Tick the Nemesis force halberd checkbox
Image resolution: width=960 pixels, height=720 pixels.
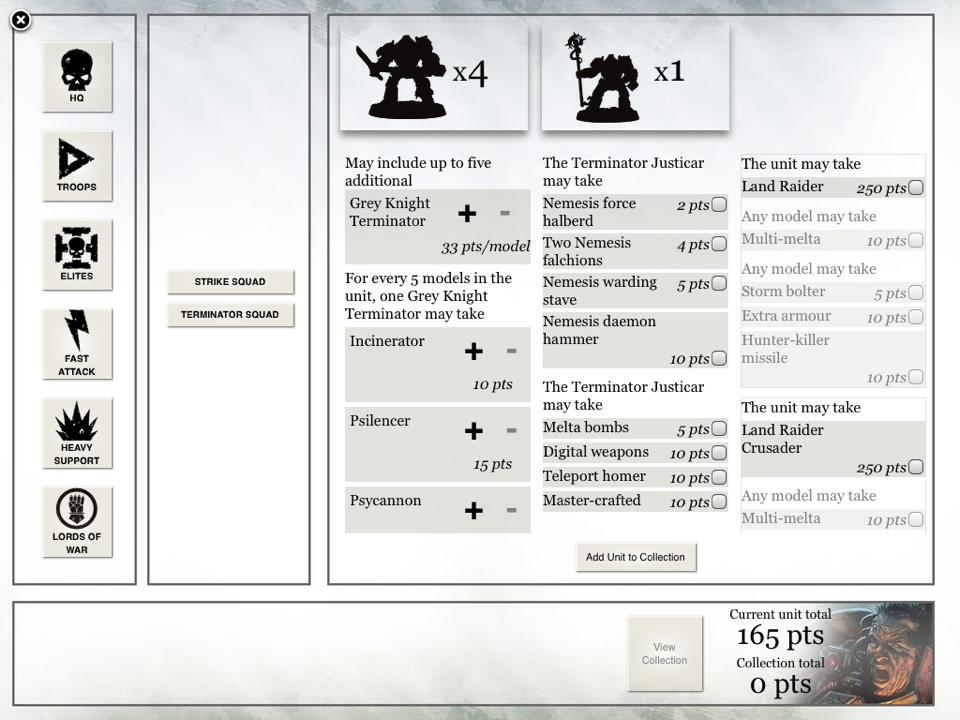719,204
